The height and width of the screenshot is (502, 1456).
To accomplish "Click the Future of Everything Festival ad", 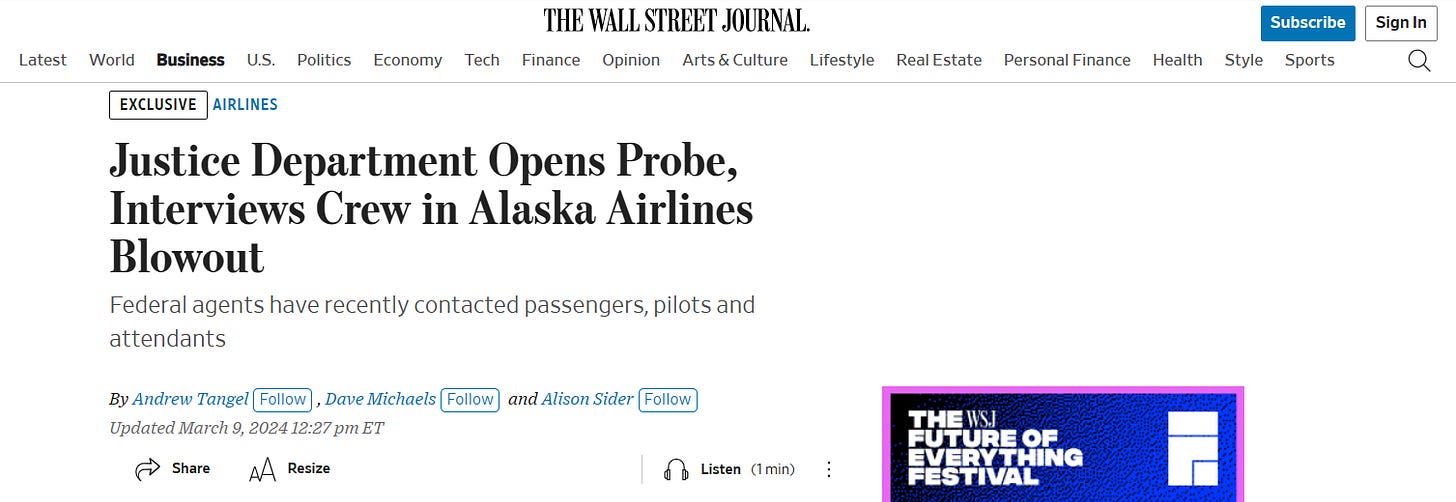I will click(x=1063, y=446).
